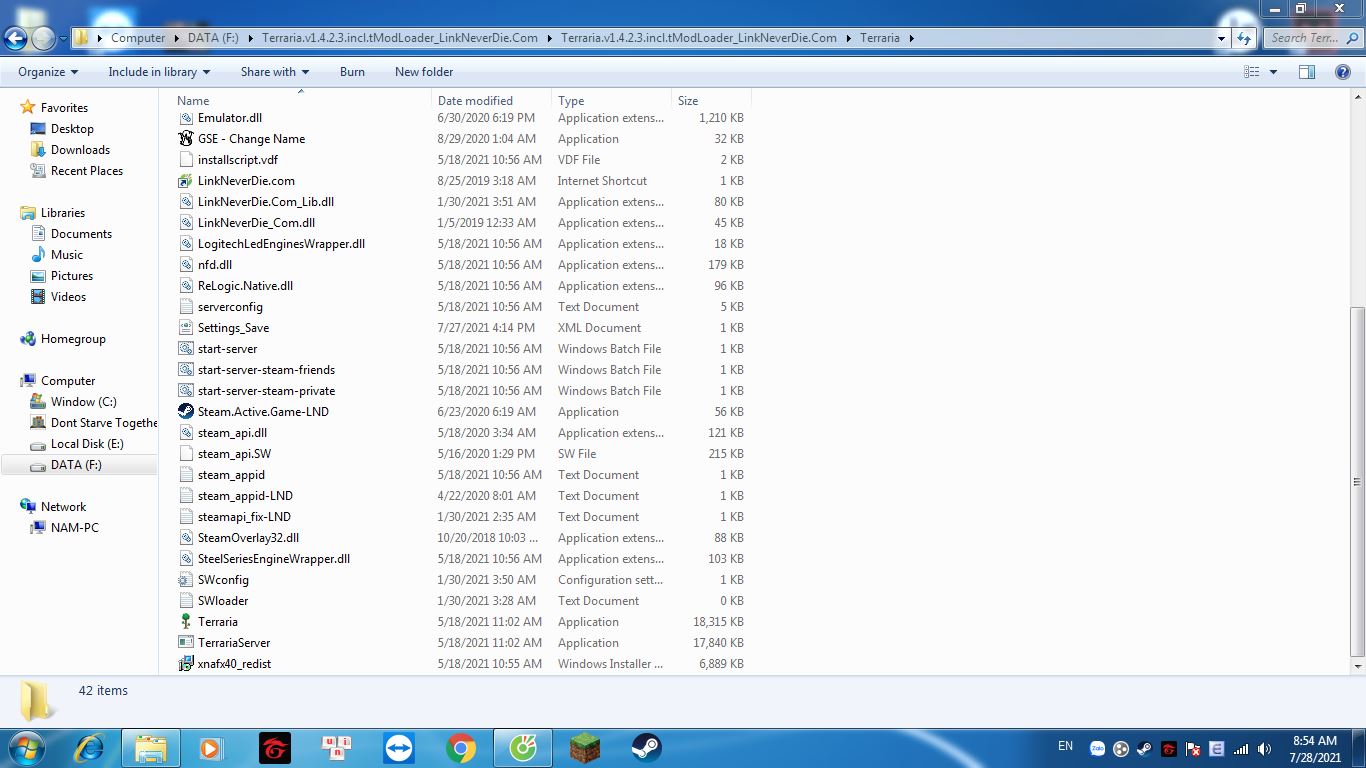The height and width of the screenshot is (768, 1366).
Task: Sort files by Date modified column
Action: tap(475, 101)
